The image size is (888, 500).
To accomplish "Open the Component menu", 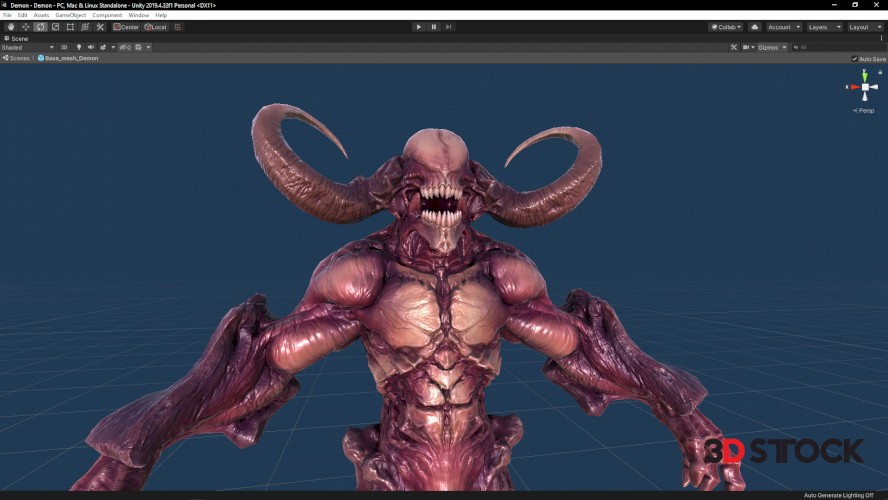I will point(107,15).
